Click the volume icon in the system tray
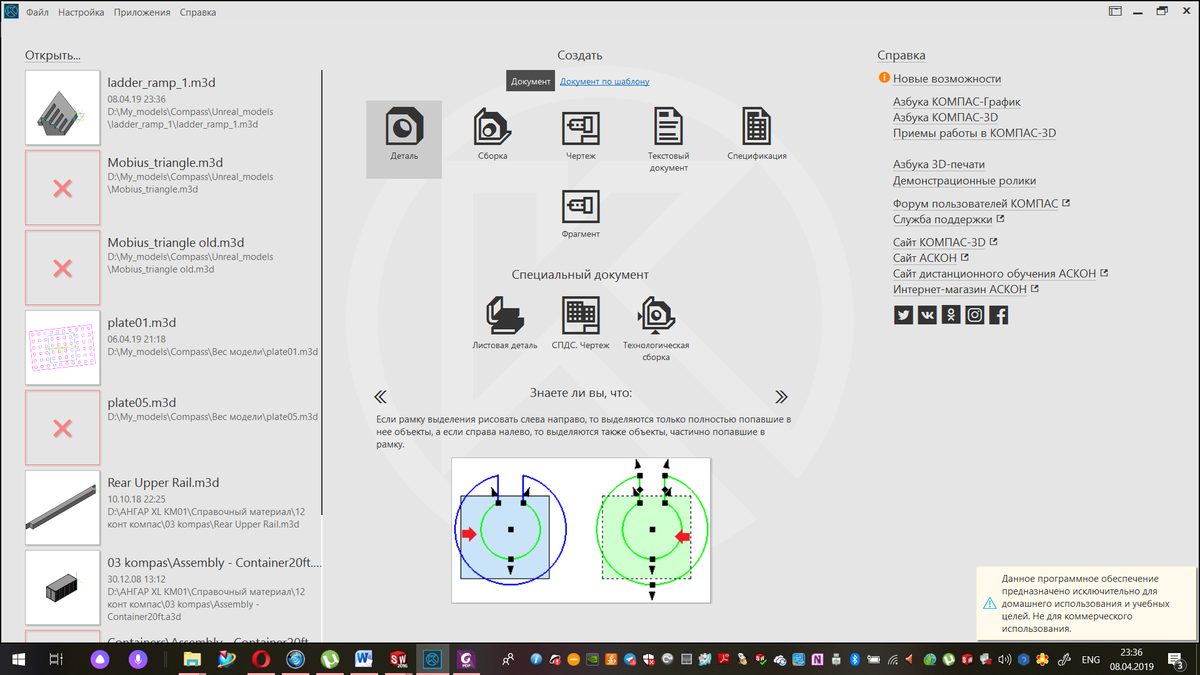 tap(1007, 659)
